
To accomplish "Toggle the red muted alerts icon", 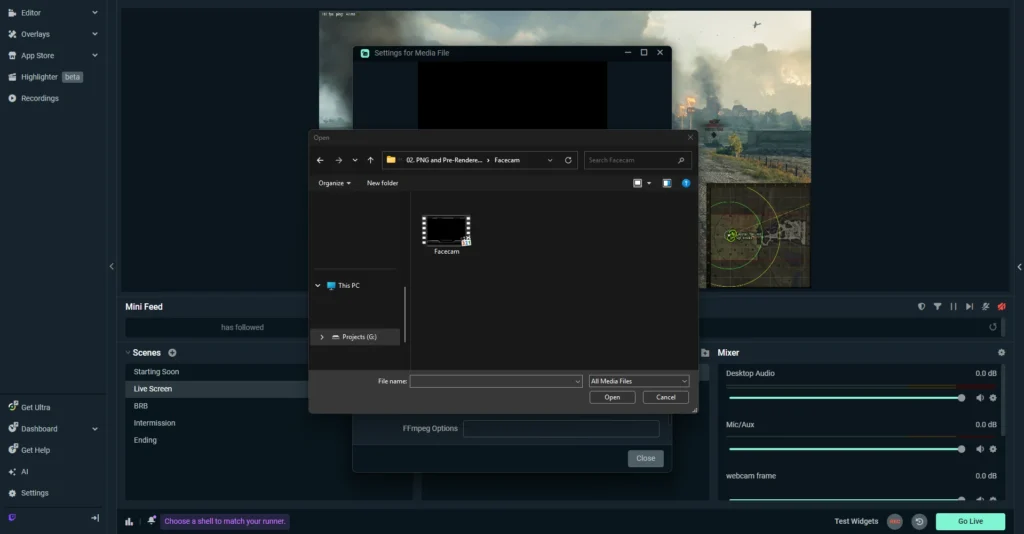I will point(1001,306).
